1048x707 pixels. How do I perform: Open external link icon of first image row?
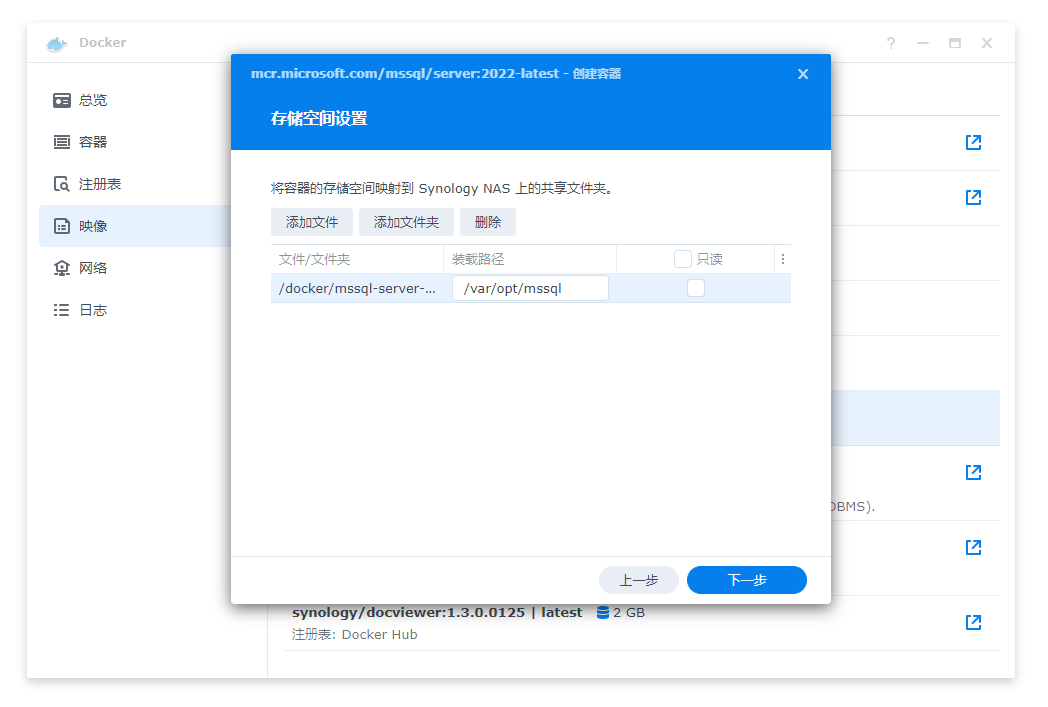[x=973, y=142]
